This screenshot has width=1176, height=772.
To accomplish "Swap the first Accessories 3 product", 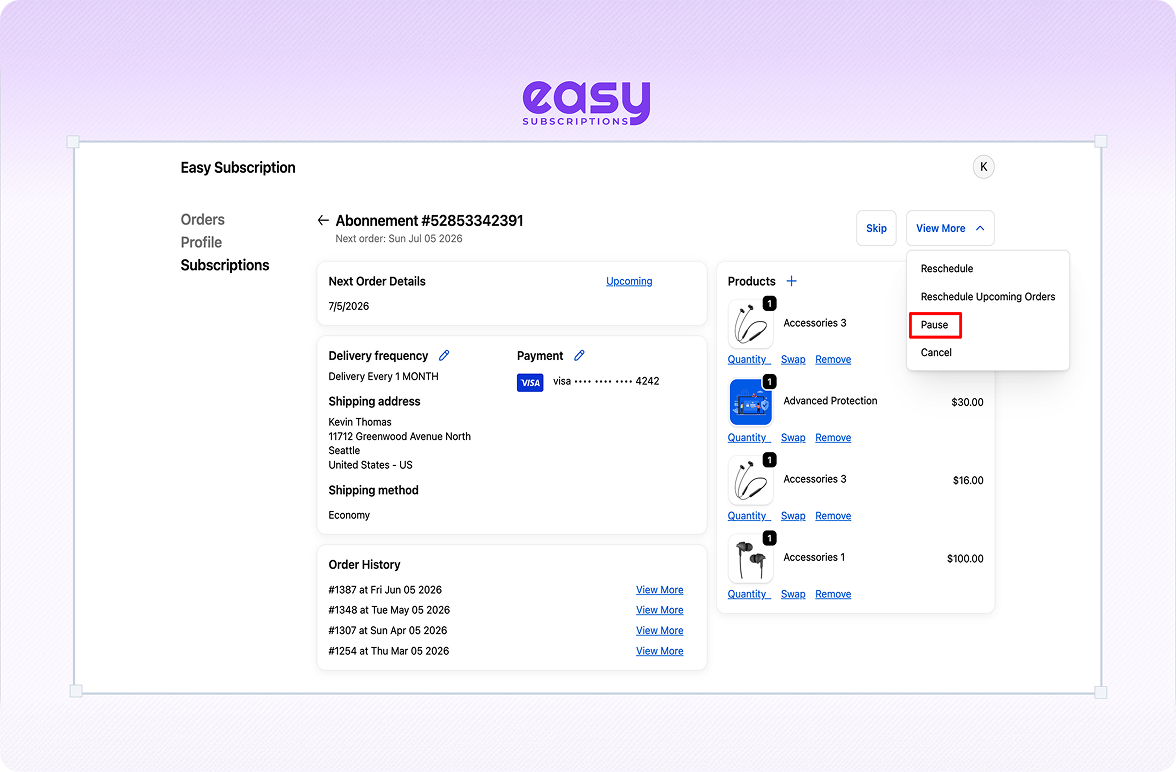I will click(x=793, y=359).
